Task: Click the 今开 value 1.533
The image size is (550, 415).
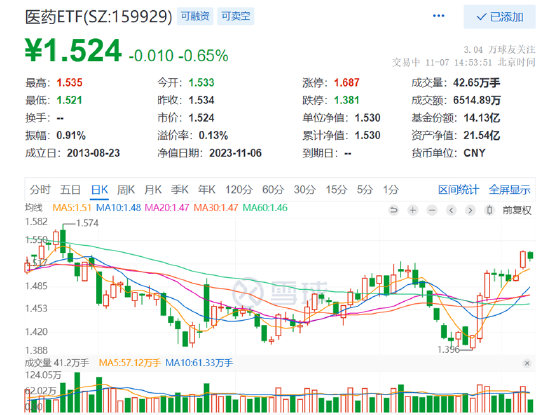Action: coord(201,83)
